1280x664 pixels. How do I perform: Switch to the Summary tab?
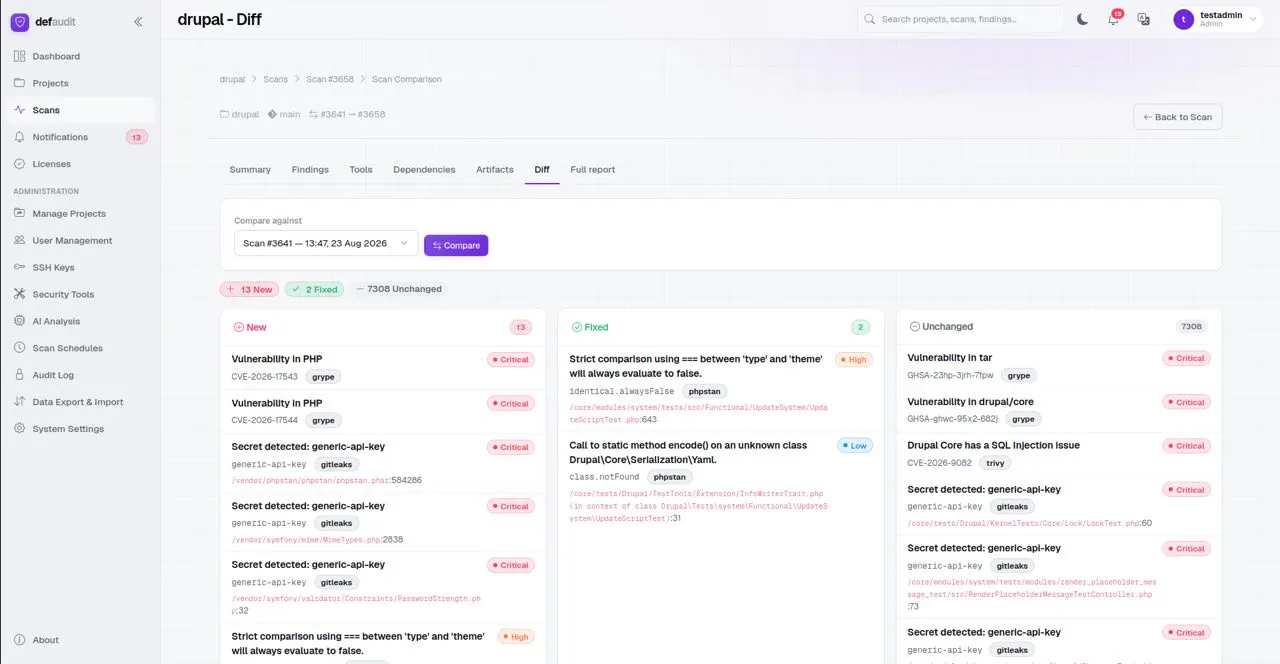pyautogui.click(x=250, y=170)
